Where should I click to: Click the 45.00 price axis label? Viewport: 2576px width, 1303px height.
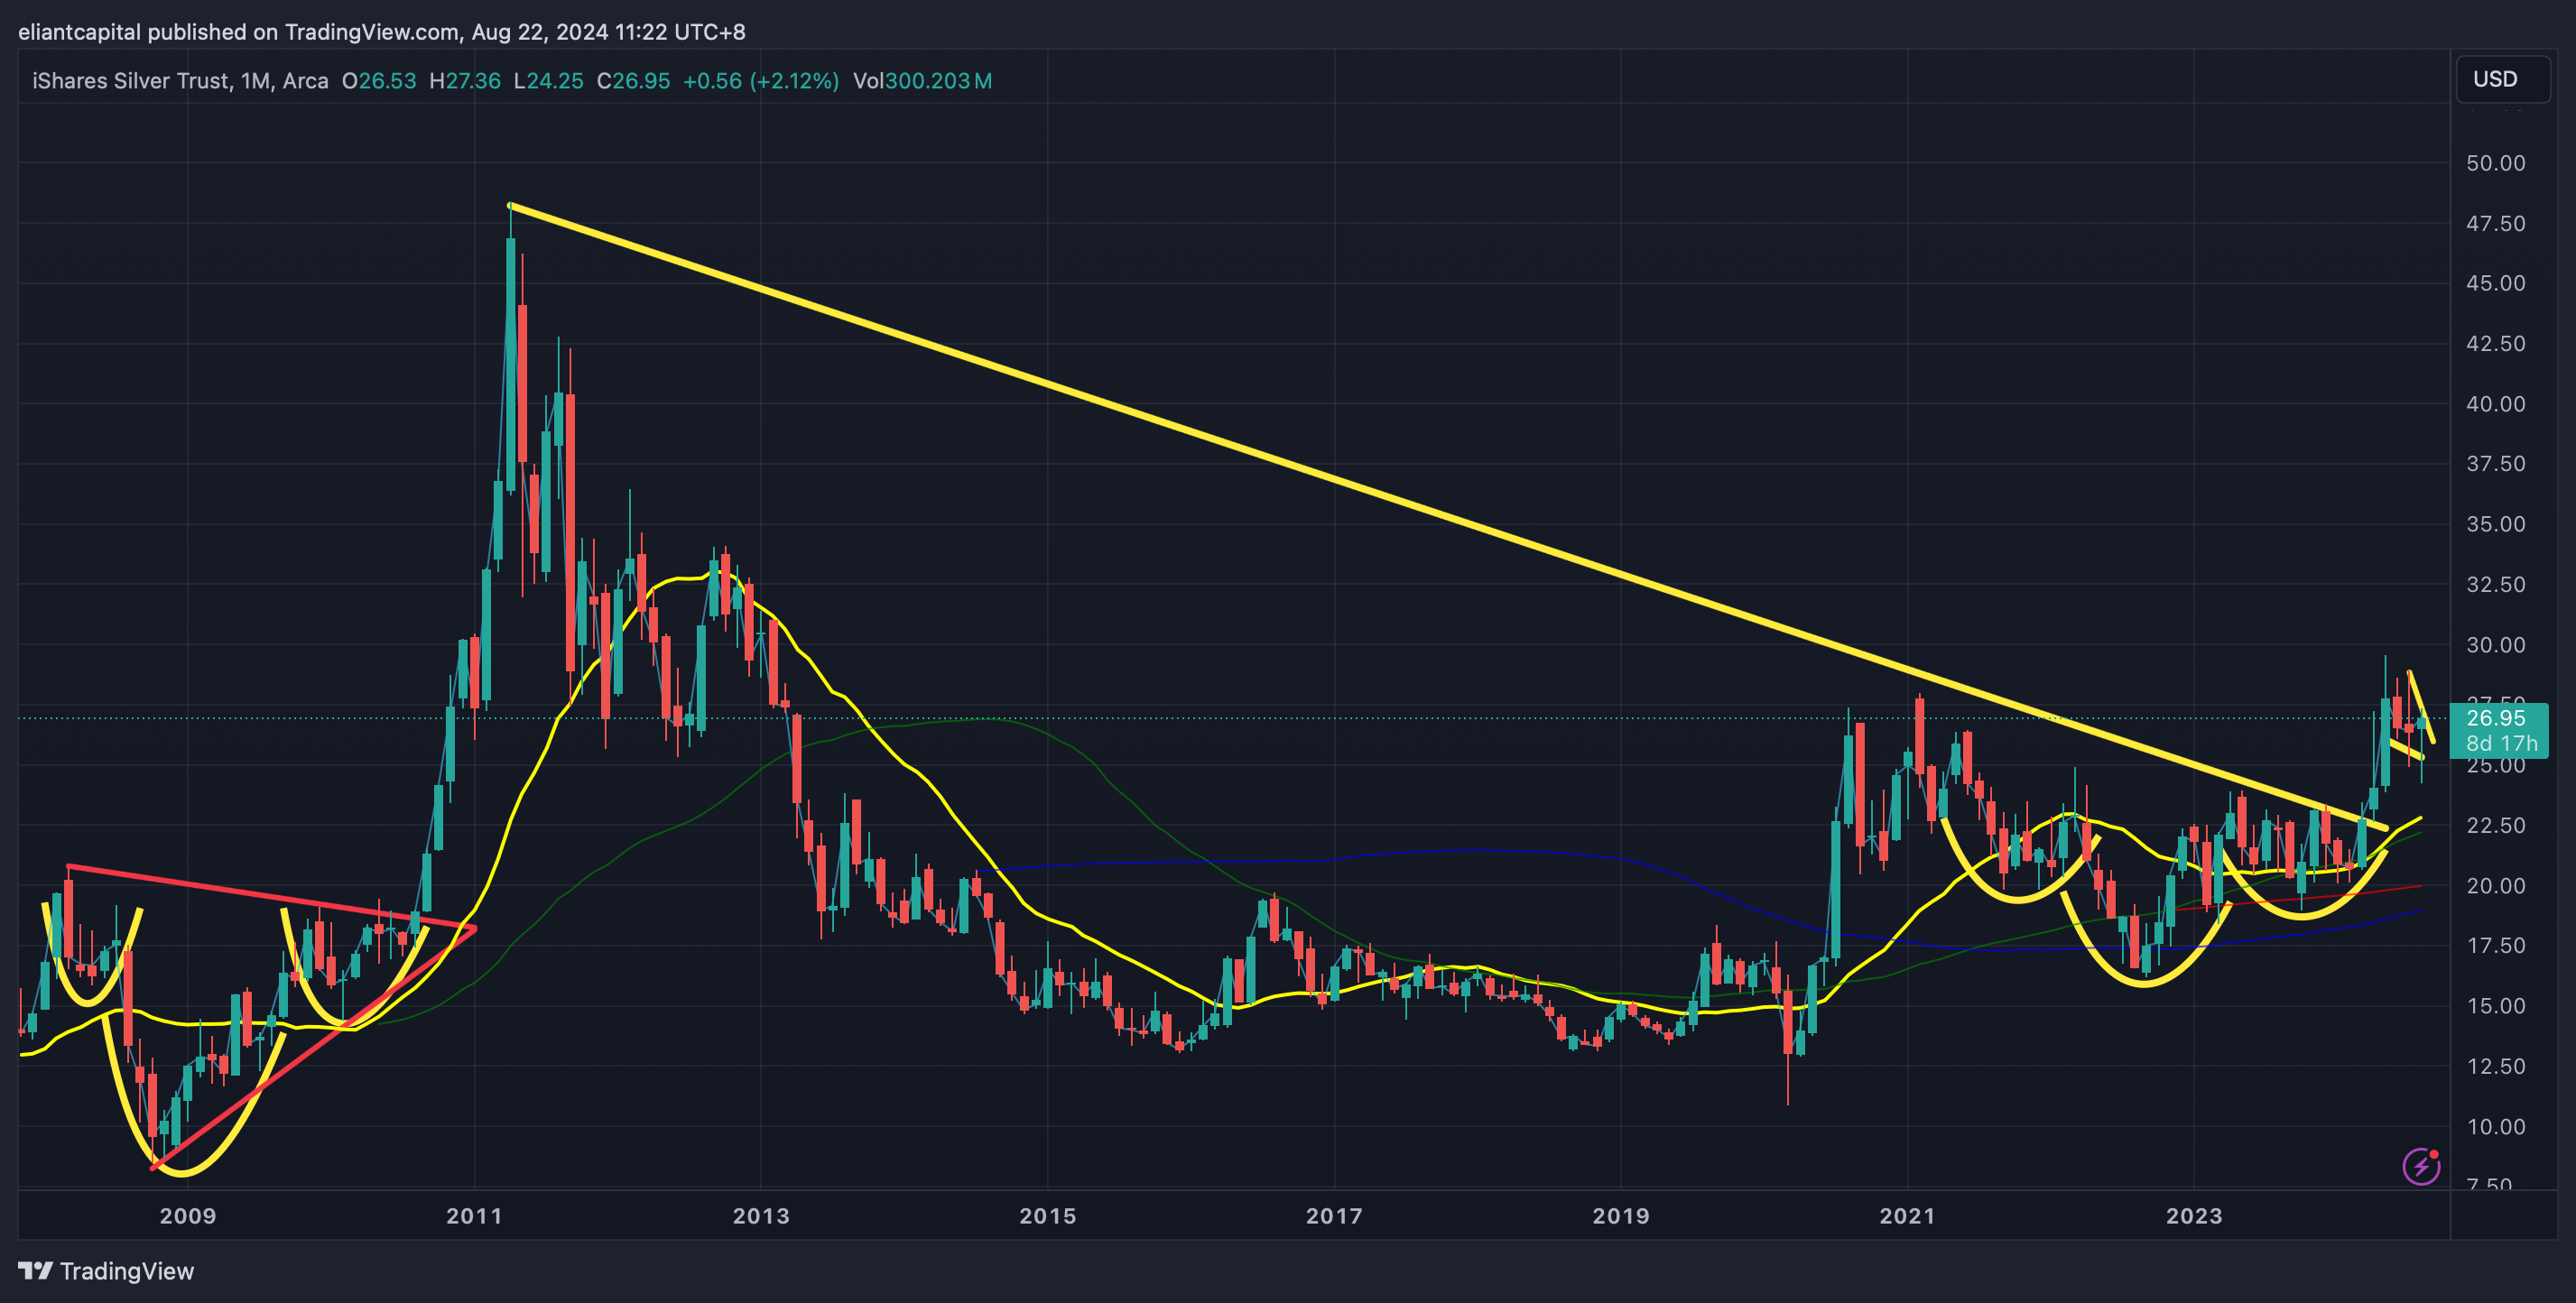pyautogui.click(x=2495, y=283)
